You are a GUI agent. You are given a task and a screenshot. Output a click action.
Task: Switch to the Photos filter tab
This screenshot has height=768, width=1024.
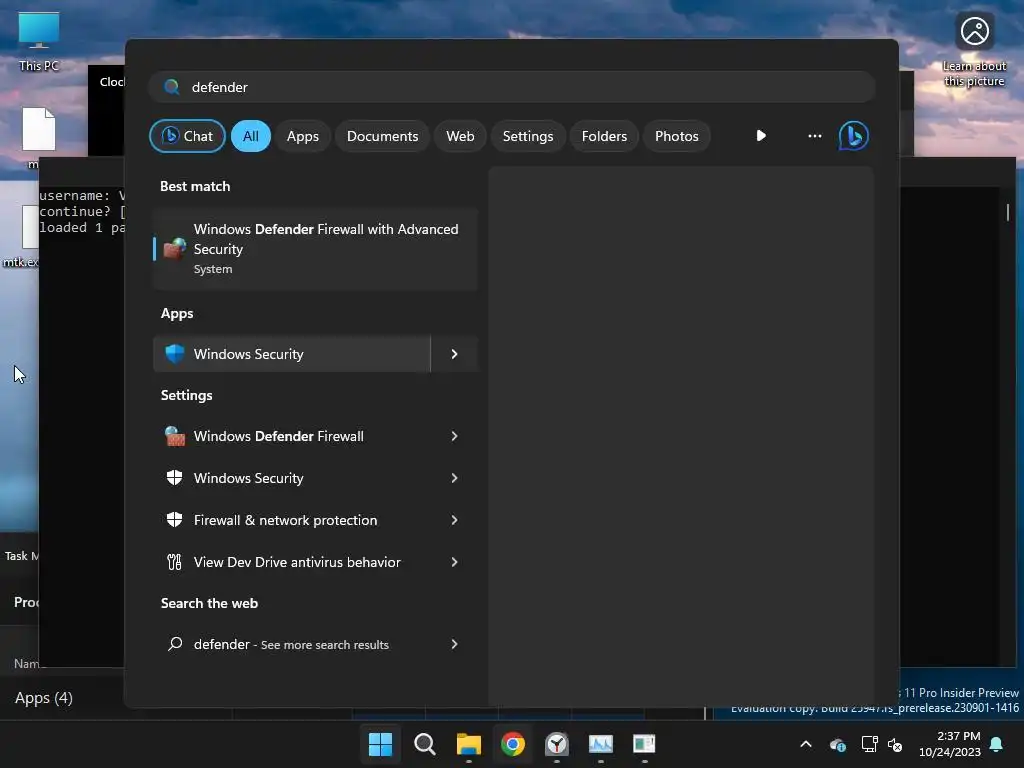[x=677, y=136]
